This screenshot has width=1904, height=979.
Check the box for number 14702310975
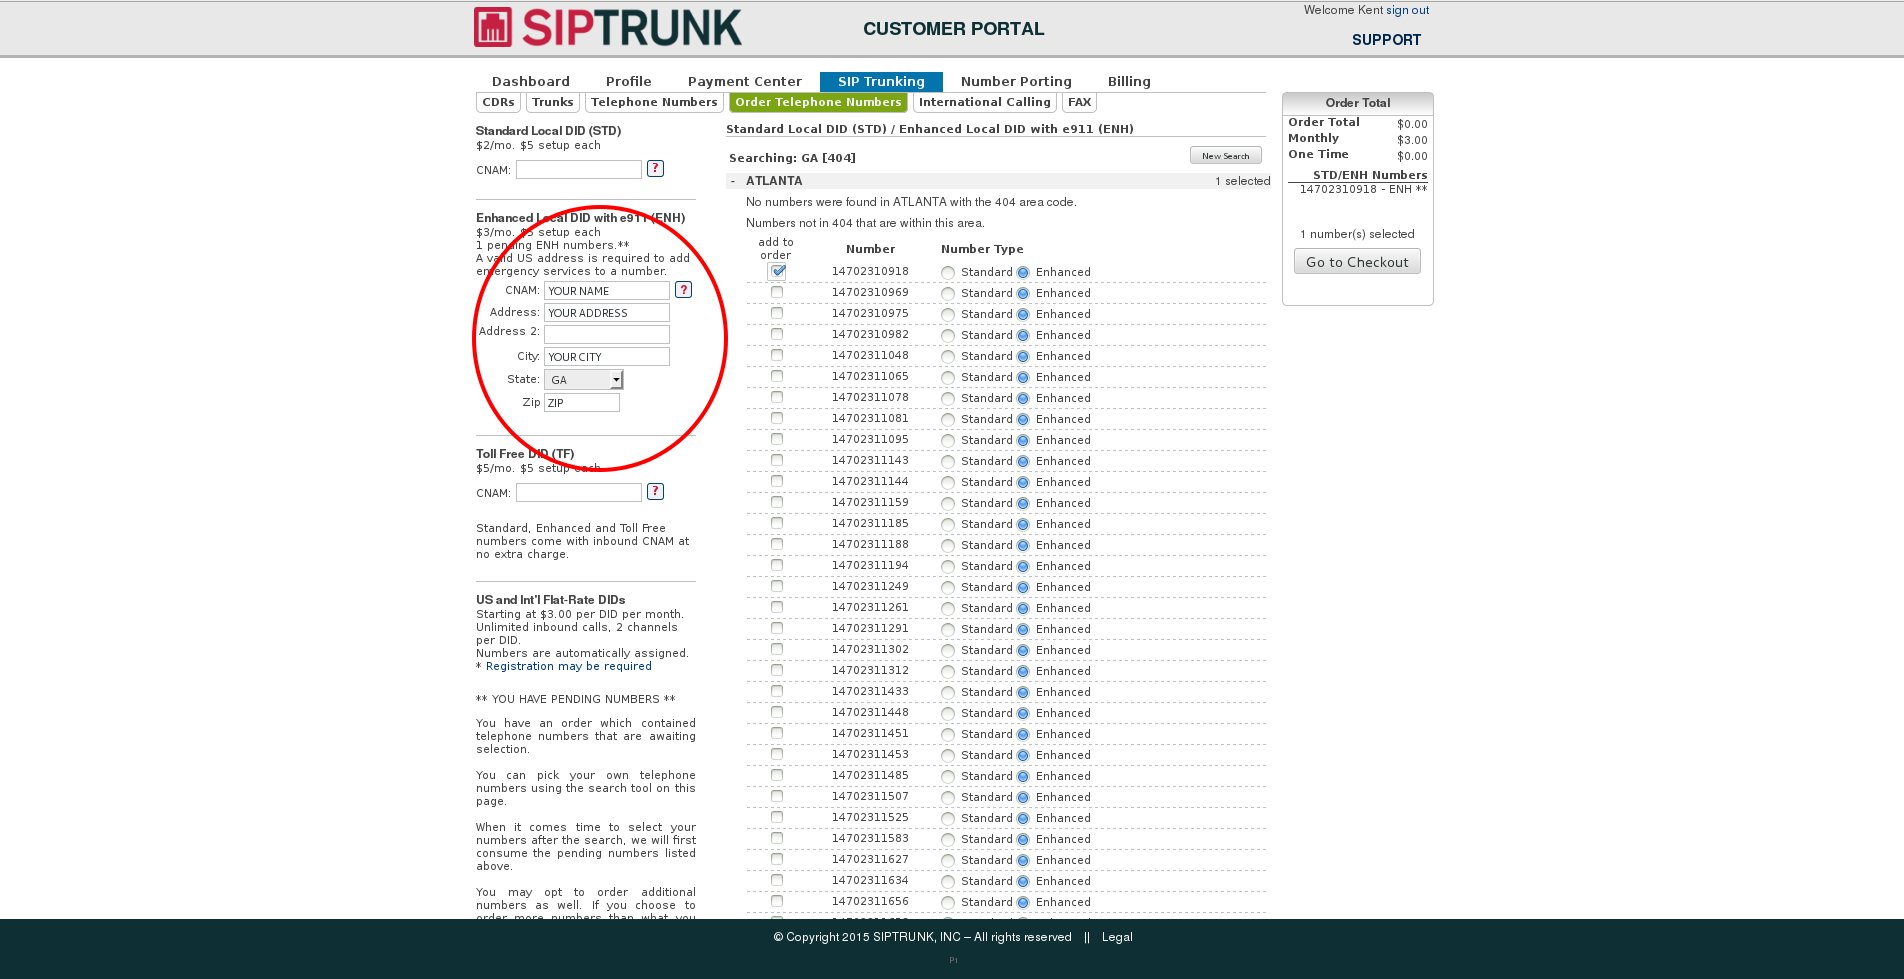tap(777, 313)
